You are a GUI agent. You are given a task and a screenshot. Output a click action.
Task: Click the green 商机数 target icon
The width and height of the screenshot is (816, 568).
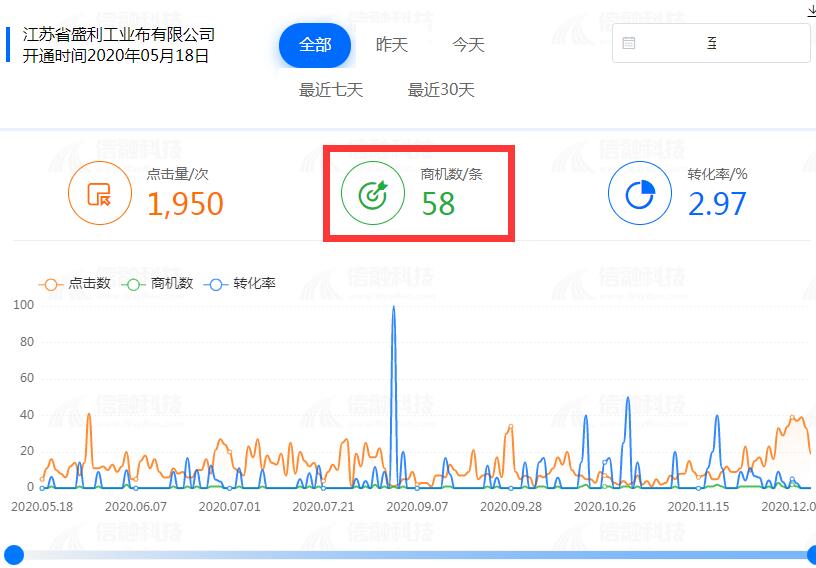pyautogui.click(x=372, y=194)
